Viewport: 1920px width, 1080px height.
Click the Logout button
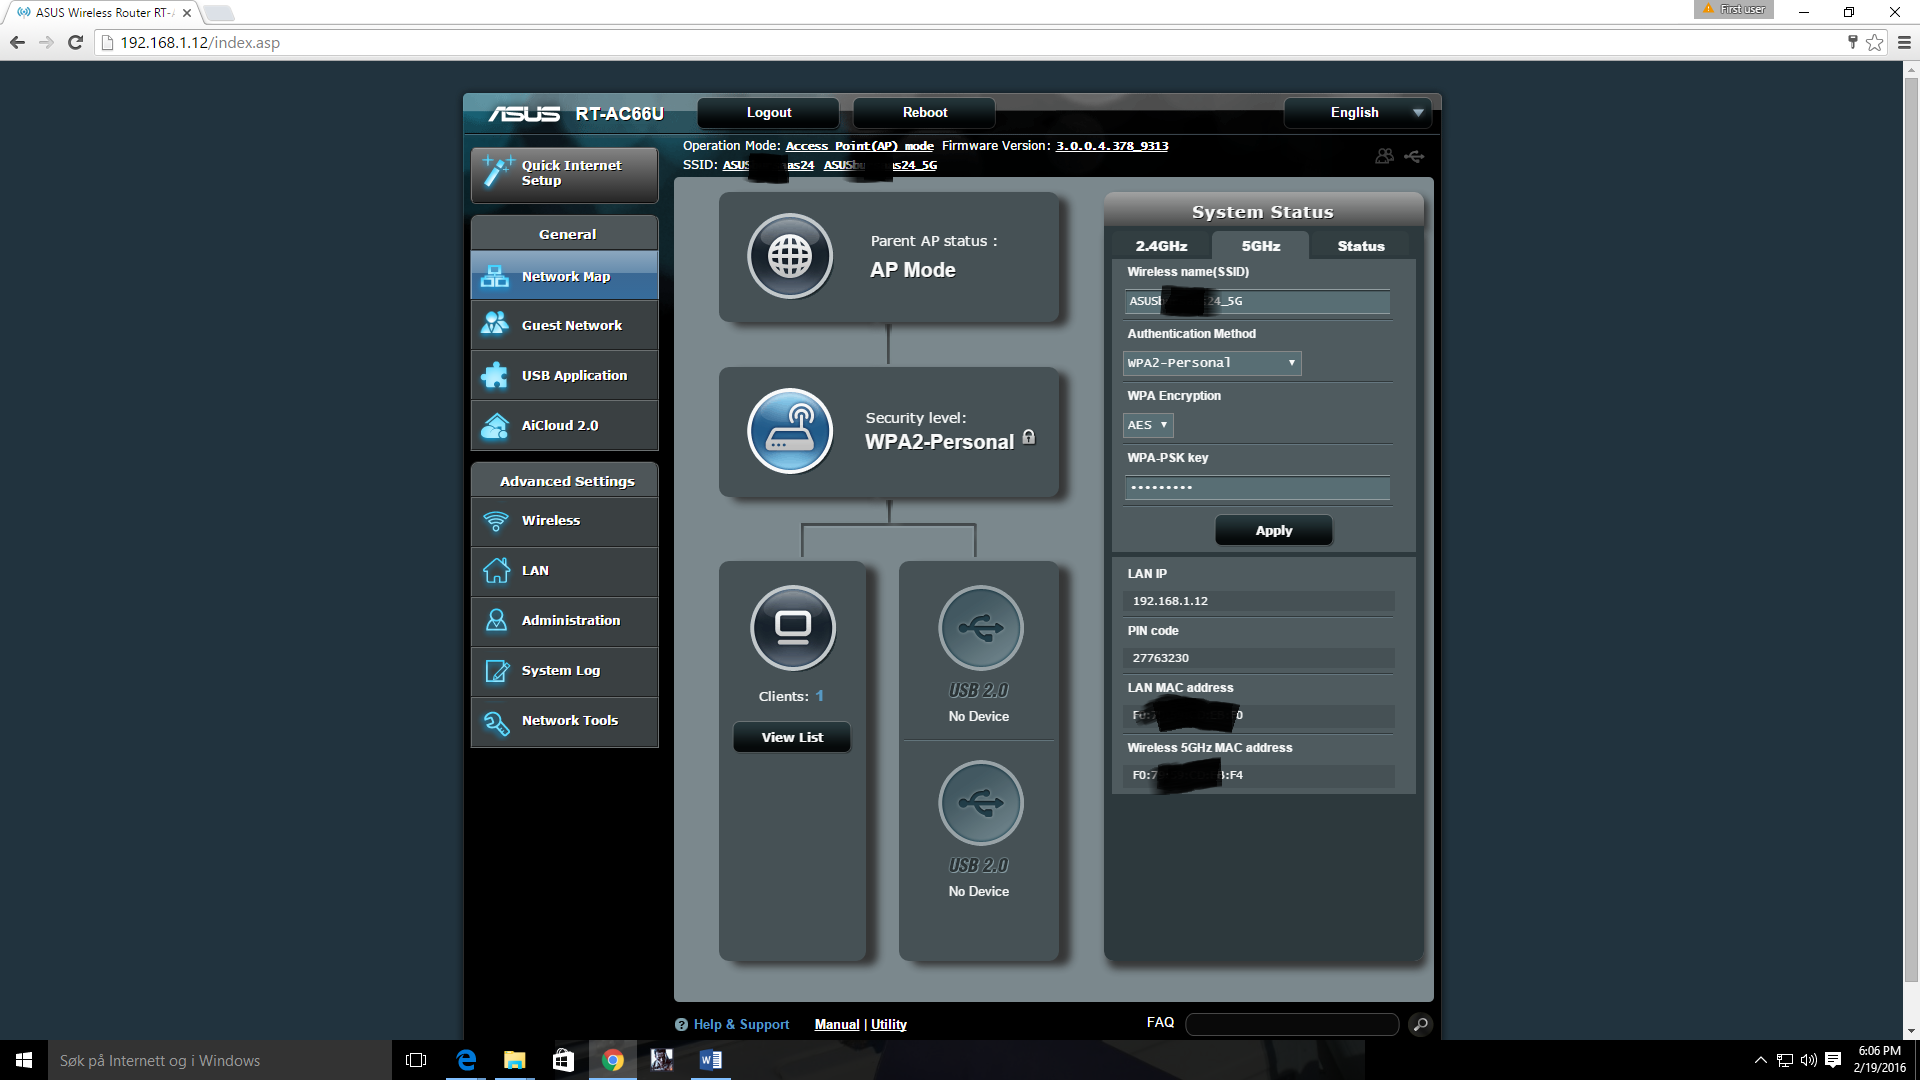tap(768, 113)
